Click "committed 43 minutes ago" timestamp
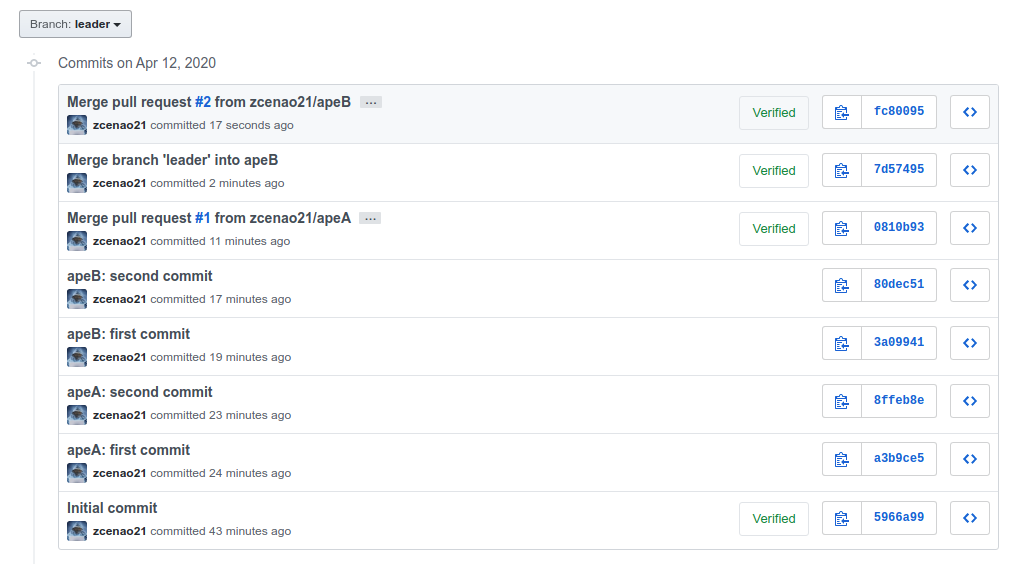Viewport: 1036px width, 564px height. pos(221,532)
